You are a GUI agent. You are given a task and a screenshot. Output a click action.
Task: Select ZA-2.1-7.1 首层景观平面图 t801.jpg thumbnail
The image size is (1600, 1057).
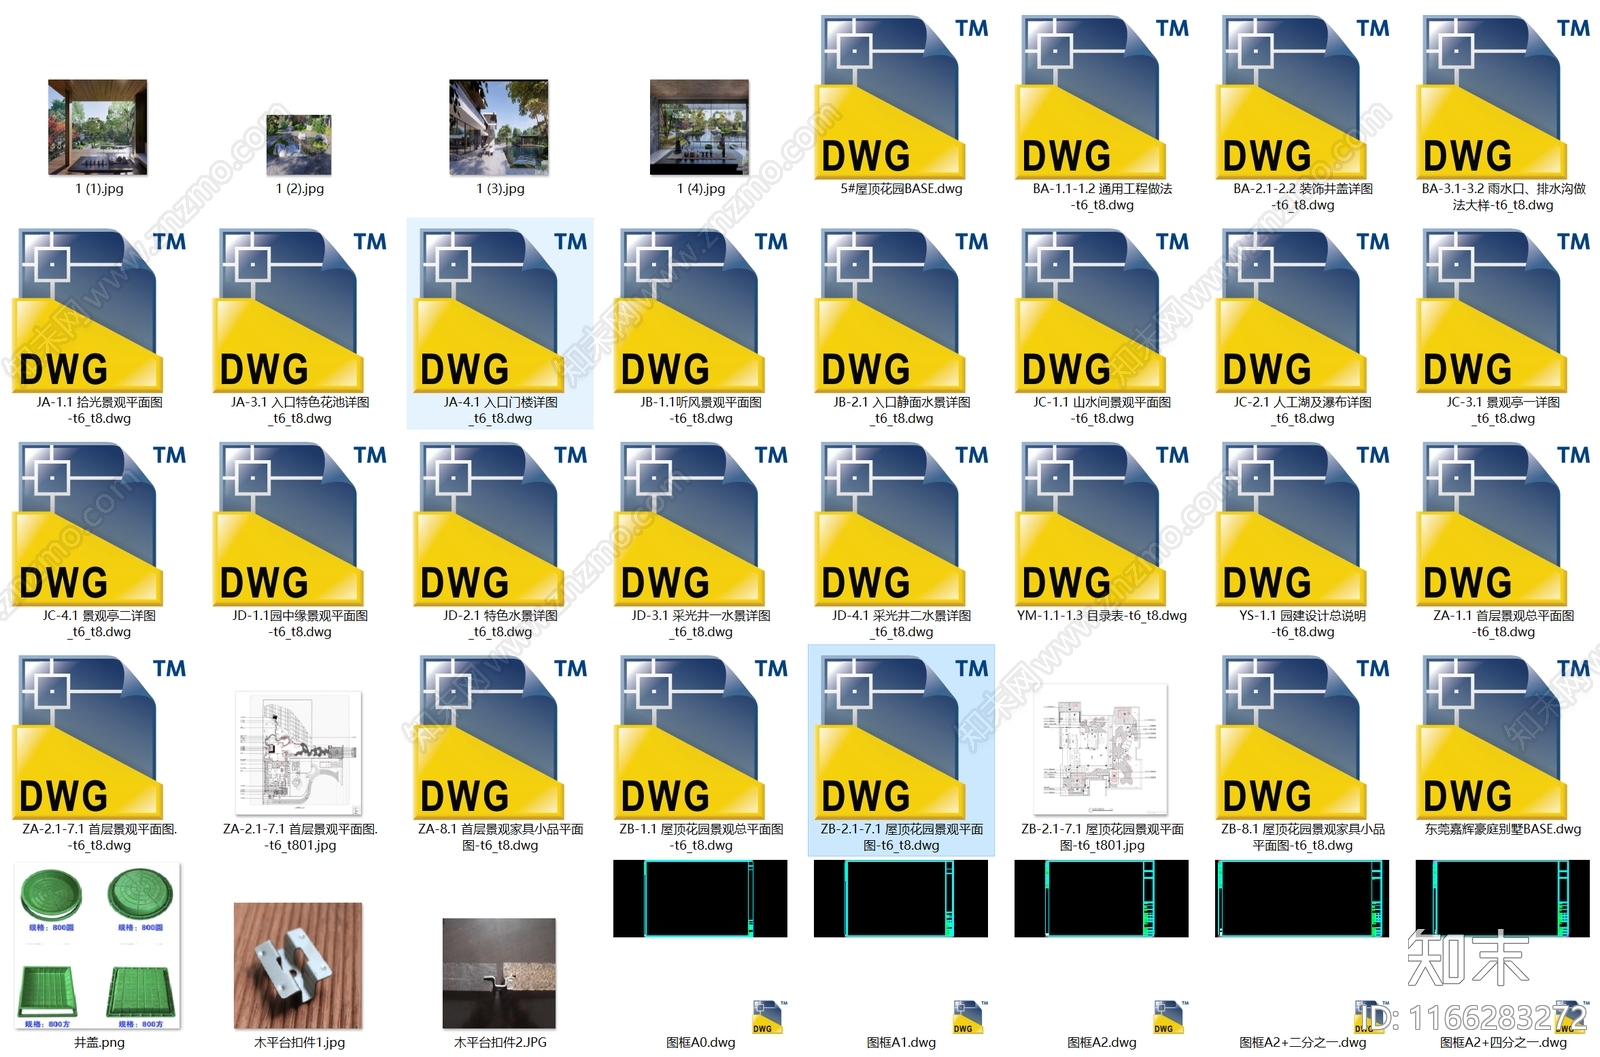point(299,753)
